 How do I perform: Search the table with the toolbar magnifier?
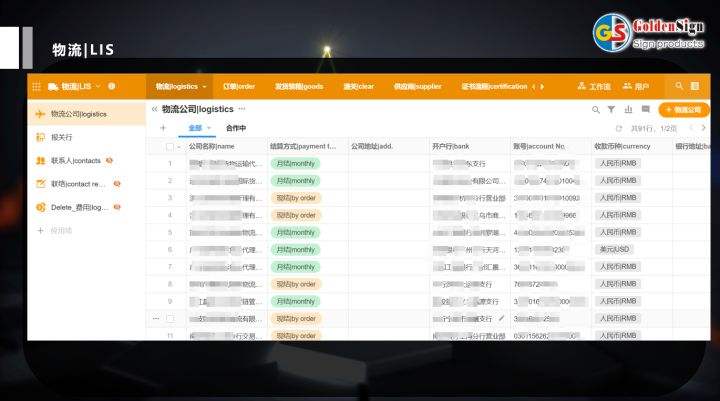pyautogui.click(x=596, y=109)
